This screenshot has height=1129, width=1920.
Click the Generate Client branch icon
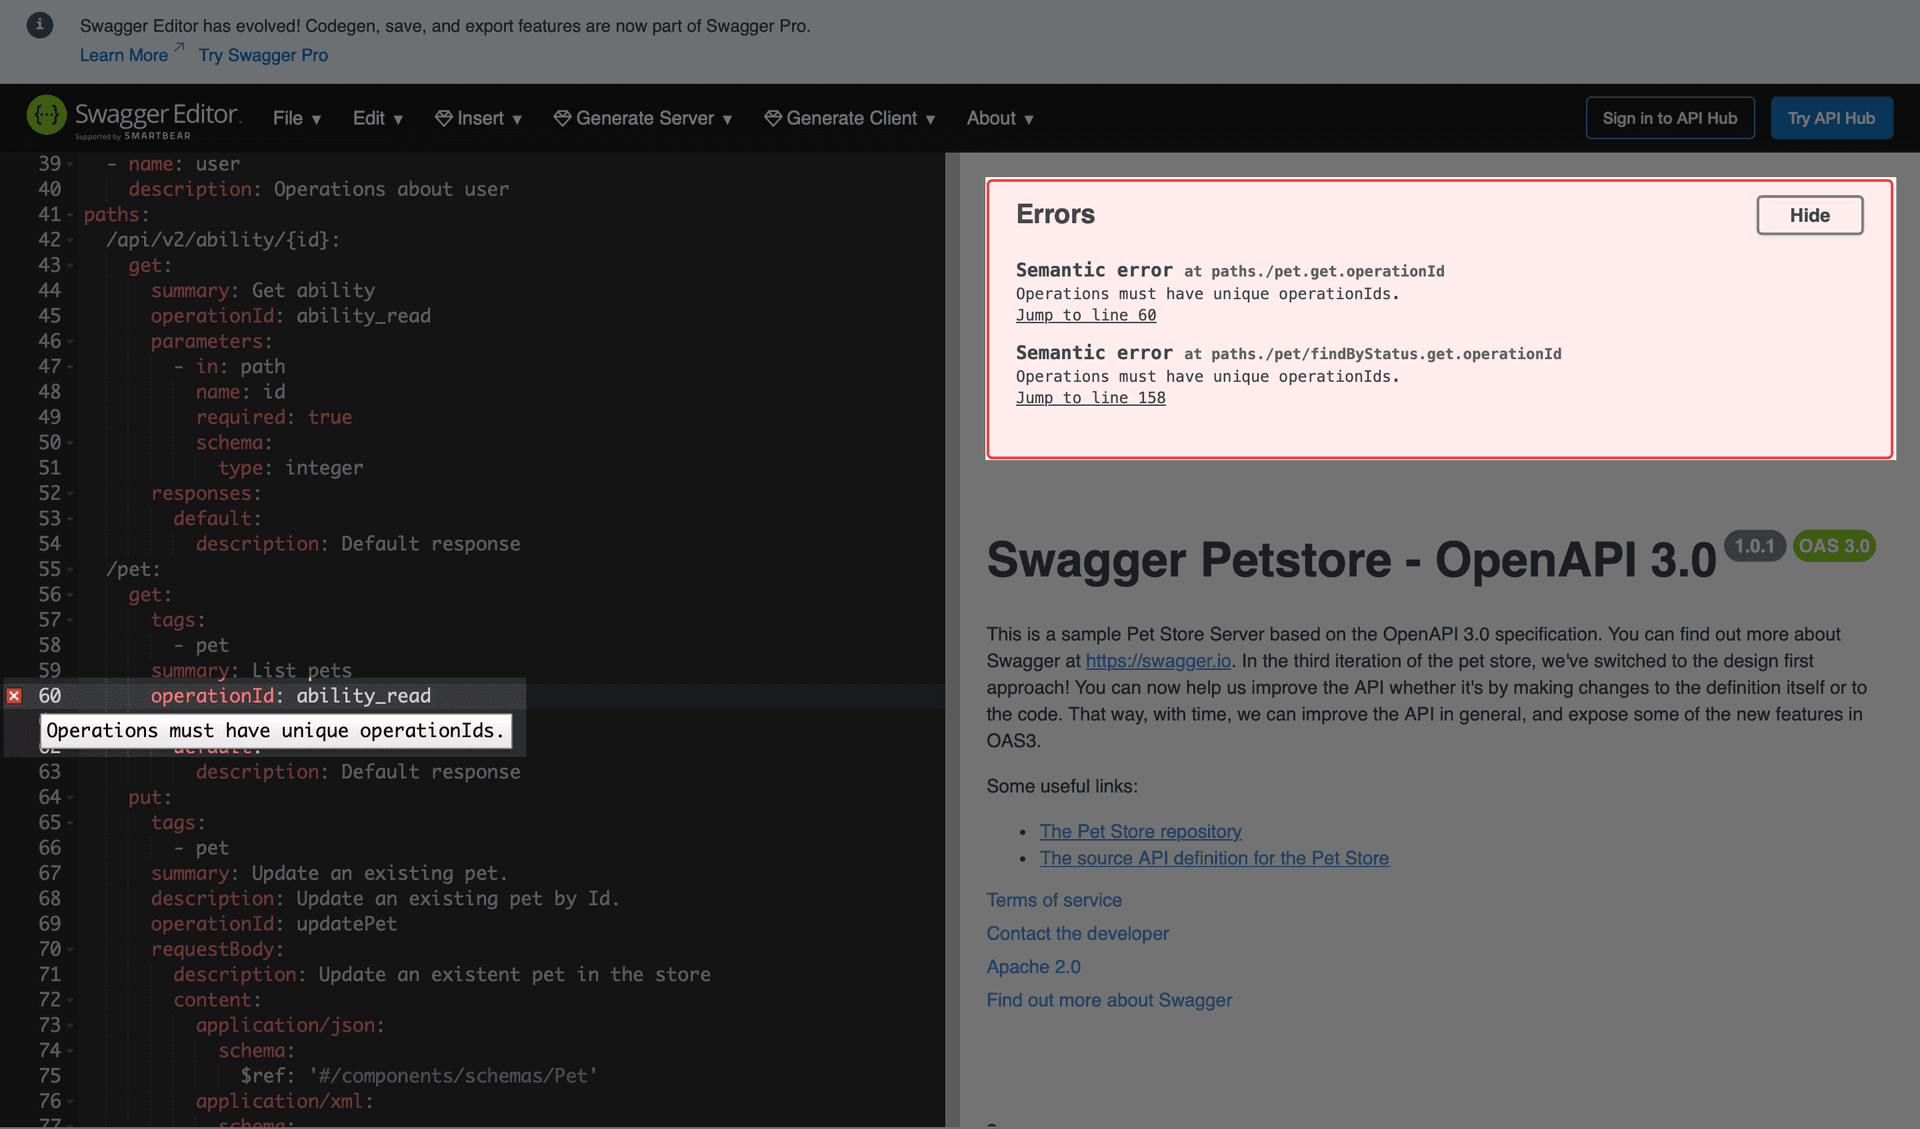click(771, 118)
